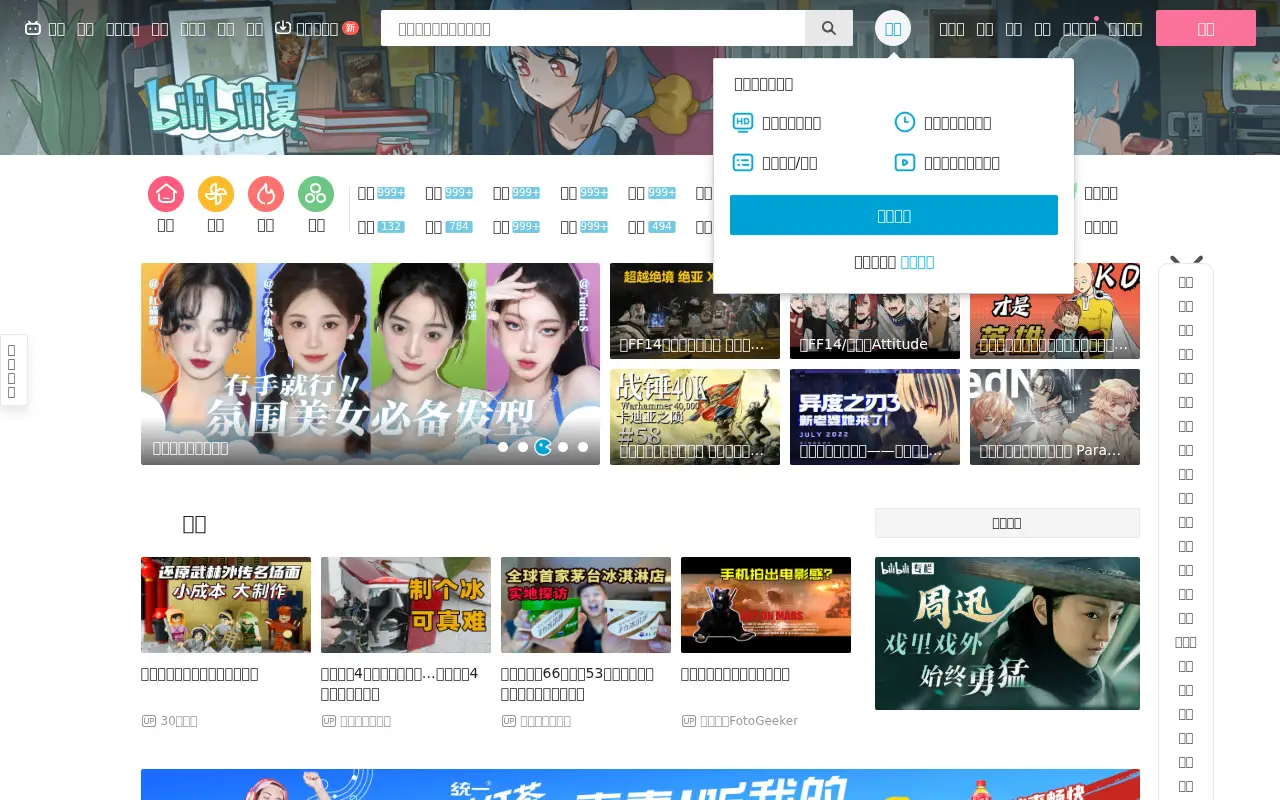Screen dimensions: 1280x800
Task: Click the UP icon beside FotoGeeker
Action: (x=689, y=721)
